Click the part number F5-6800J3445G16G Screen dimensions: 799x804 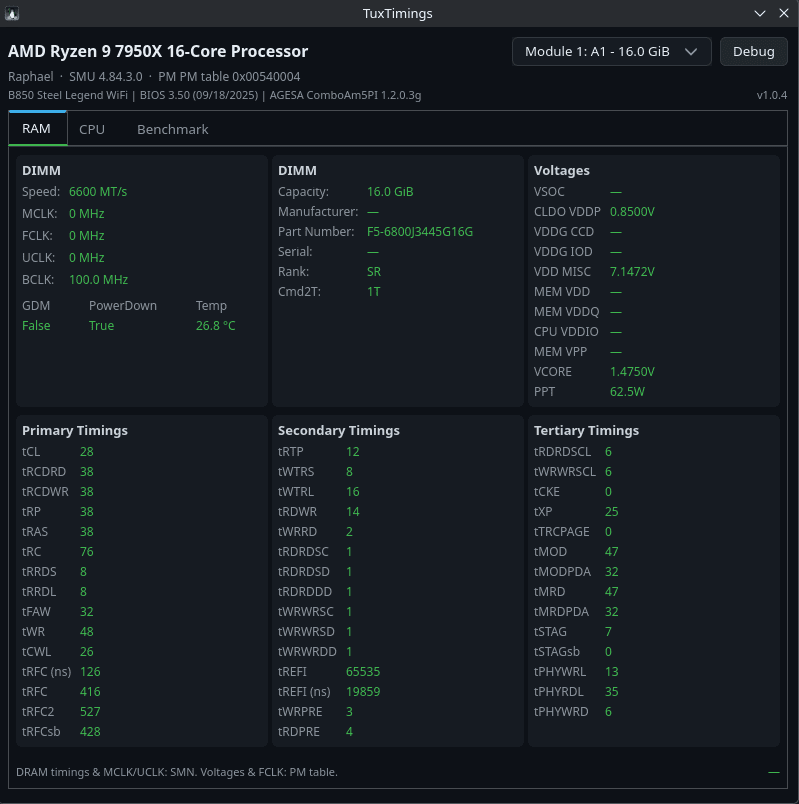pyautogui.click(x=419, y=231)
